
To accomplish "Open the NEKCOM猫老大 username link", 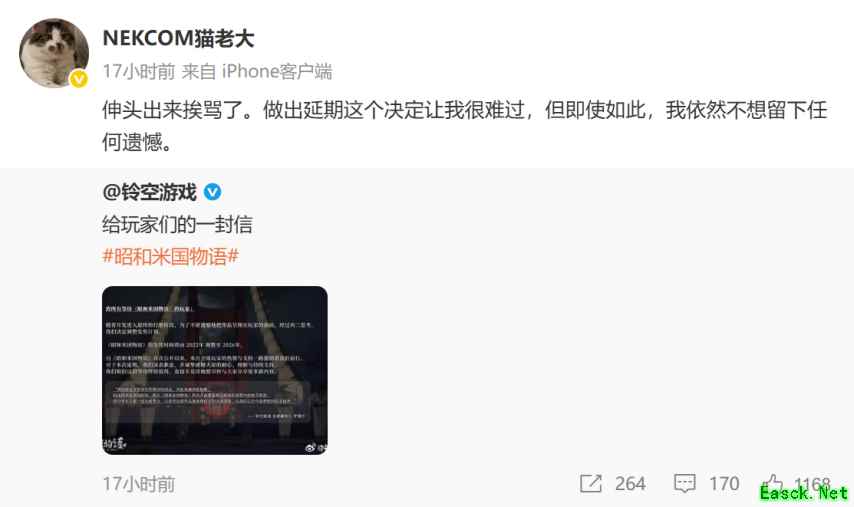I will tap(178, 38).
